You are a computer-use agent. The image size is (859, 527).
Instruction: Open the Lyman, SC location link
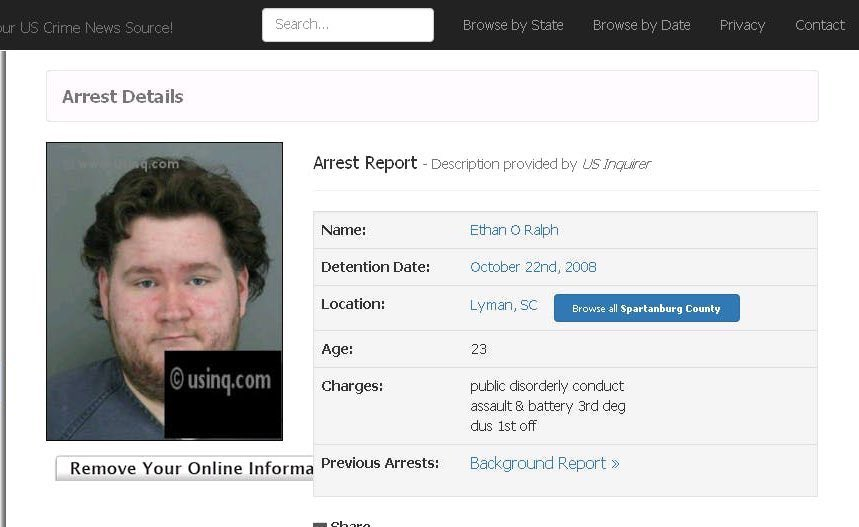point(503,305)
